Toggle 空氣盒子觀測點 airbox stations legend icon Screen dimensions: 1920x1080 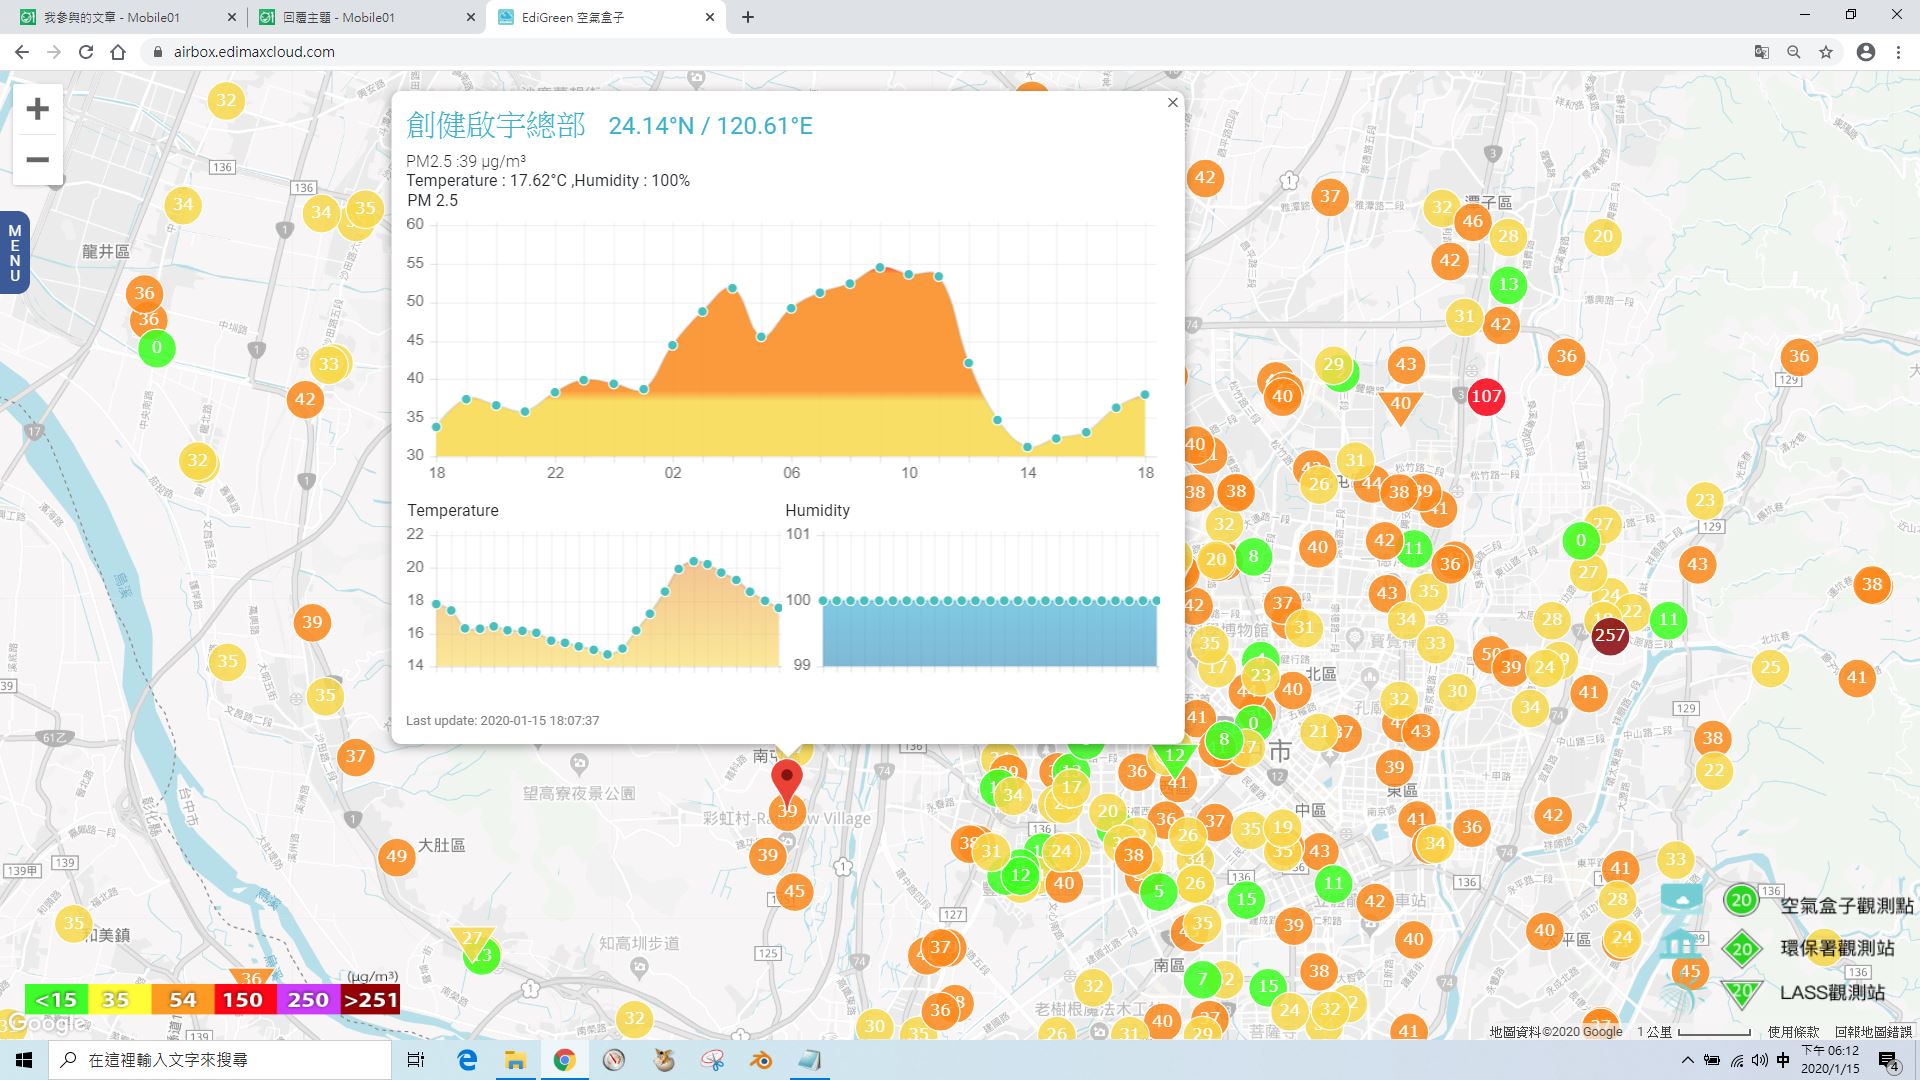pyautogui.click(x=1741, y=900)
